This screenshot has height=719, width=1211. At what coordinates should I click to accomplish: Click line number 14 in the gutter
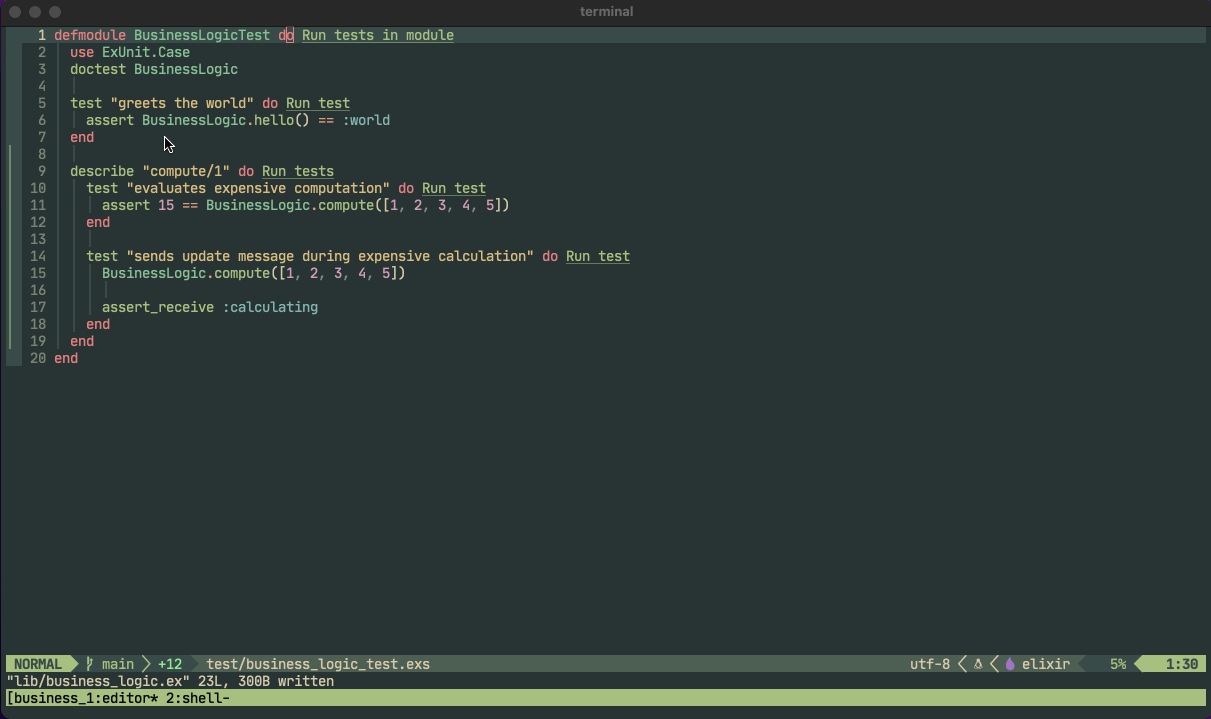[x=38, y=256]
